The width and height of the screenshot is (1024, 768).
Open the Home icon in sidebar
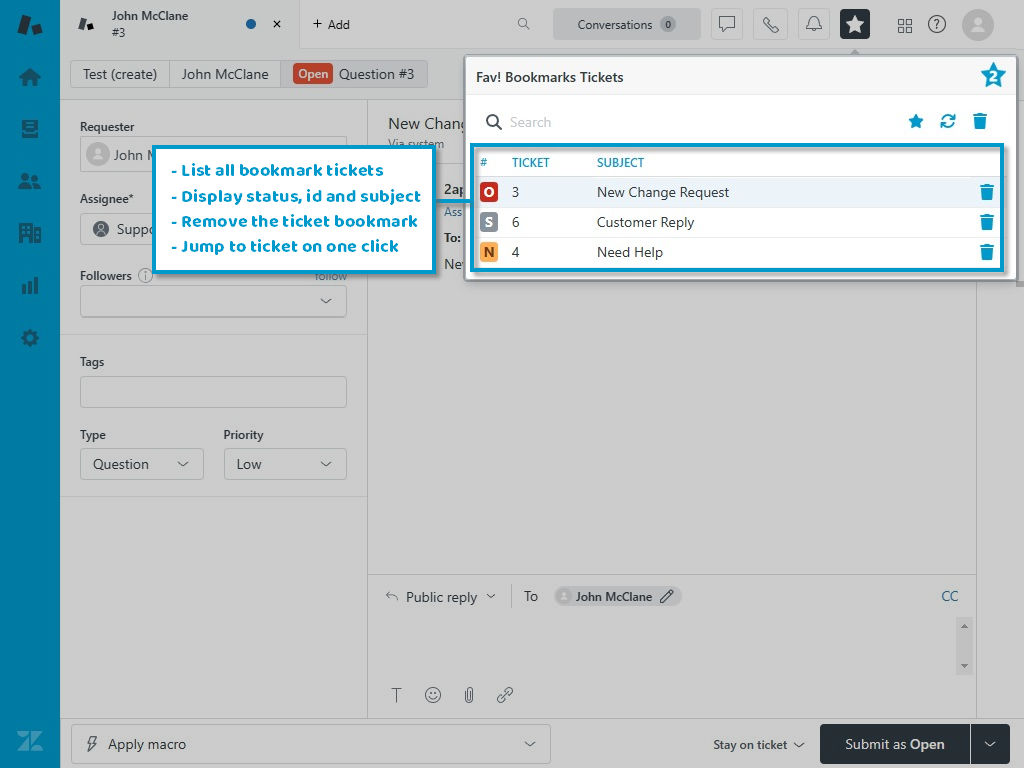30,77
